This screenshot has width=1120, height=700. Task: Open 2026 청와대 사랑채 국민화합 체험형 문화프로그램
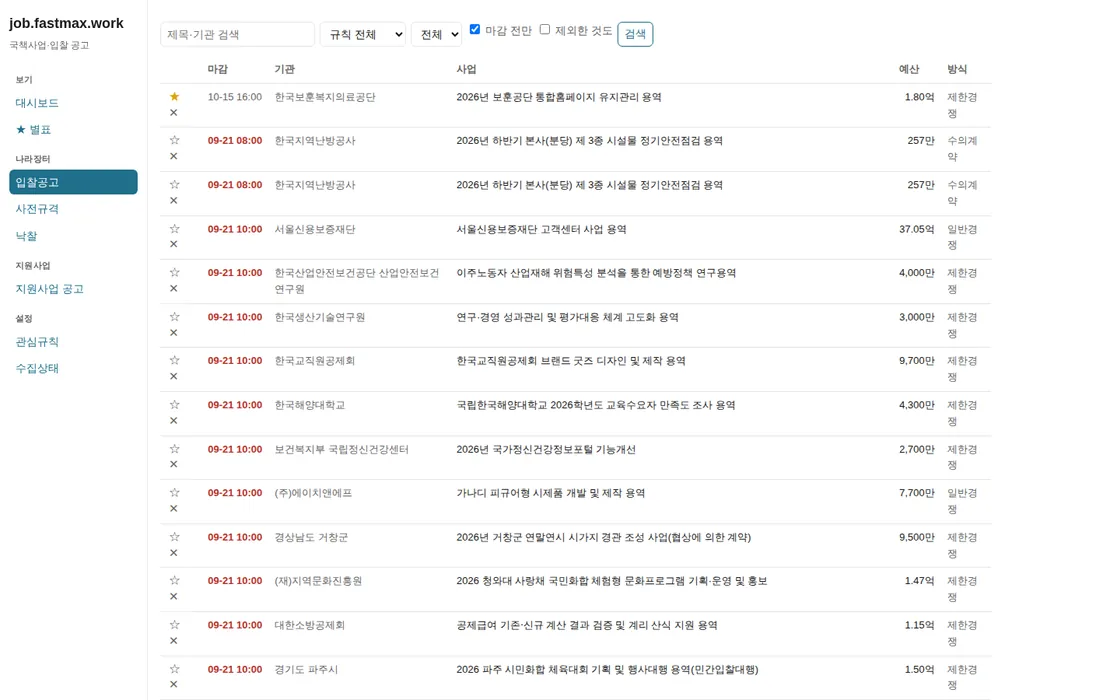pos(611,580)
